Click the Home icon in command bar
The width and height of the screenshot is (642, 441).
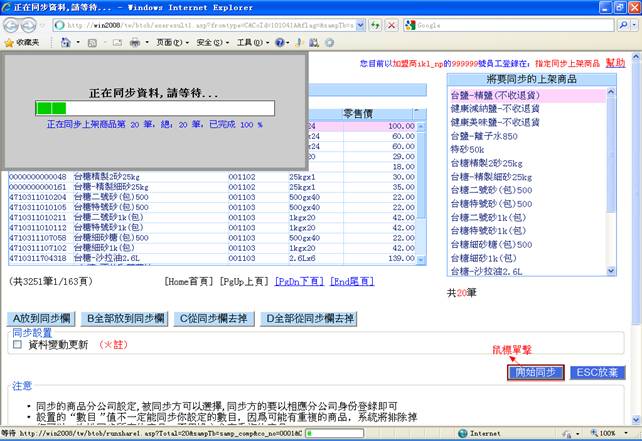[66, 43]
